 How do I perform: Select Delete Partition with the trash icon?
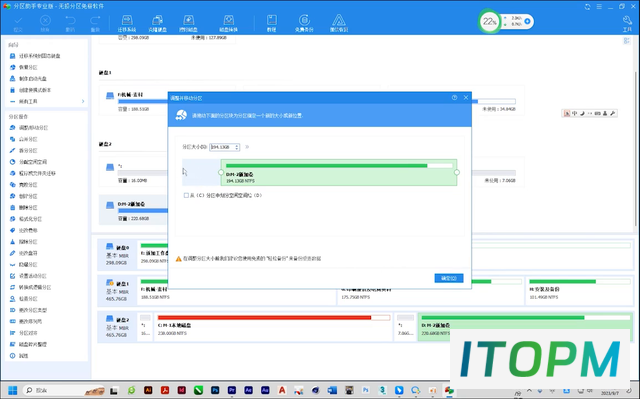pos(28,207)
